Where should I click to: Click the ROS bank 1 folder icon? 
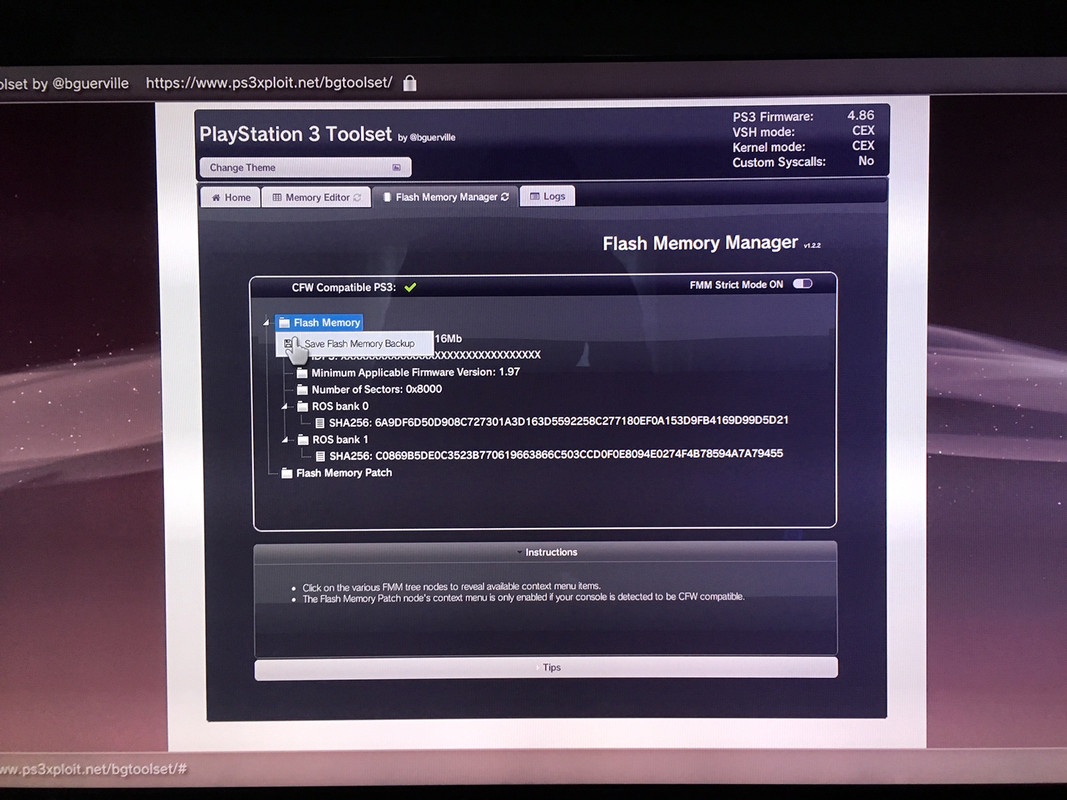coord(303,439)
